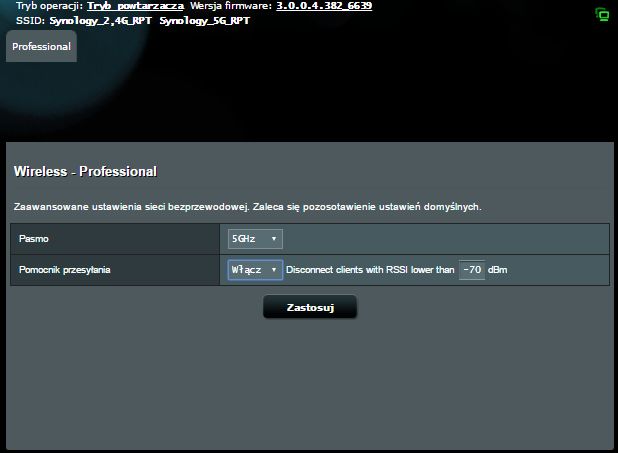
Task: Click the Disconnect clients with RSSI lower than text
Action: 370,270
